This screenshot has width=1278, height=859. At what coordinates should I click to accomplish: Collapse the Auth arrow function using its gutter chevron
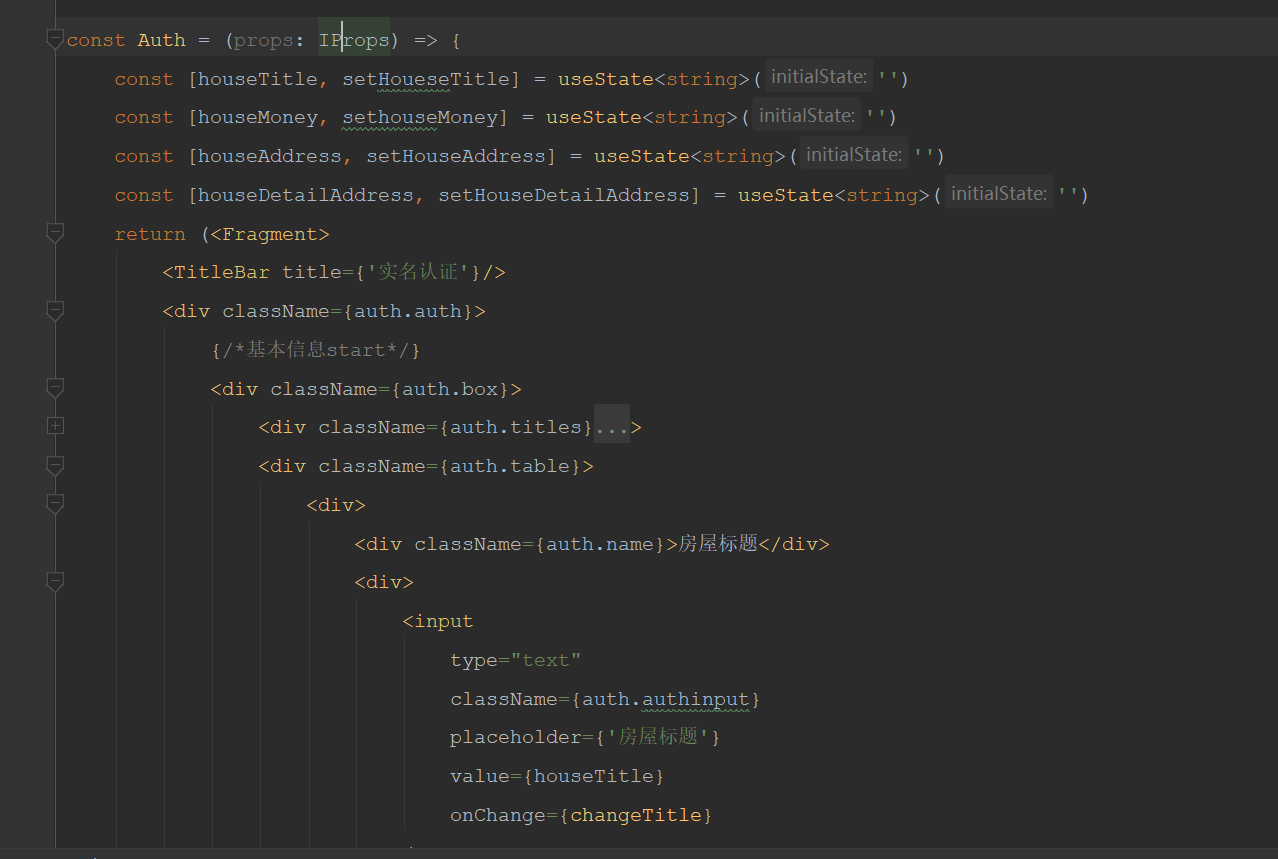[55, 39]
